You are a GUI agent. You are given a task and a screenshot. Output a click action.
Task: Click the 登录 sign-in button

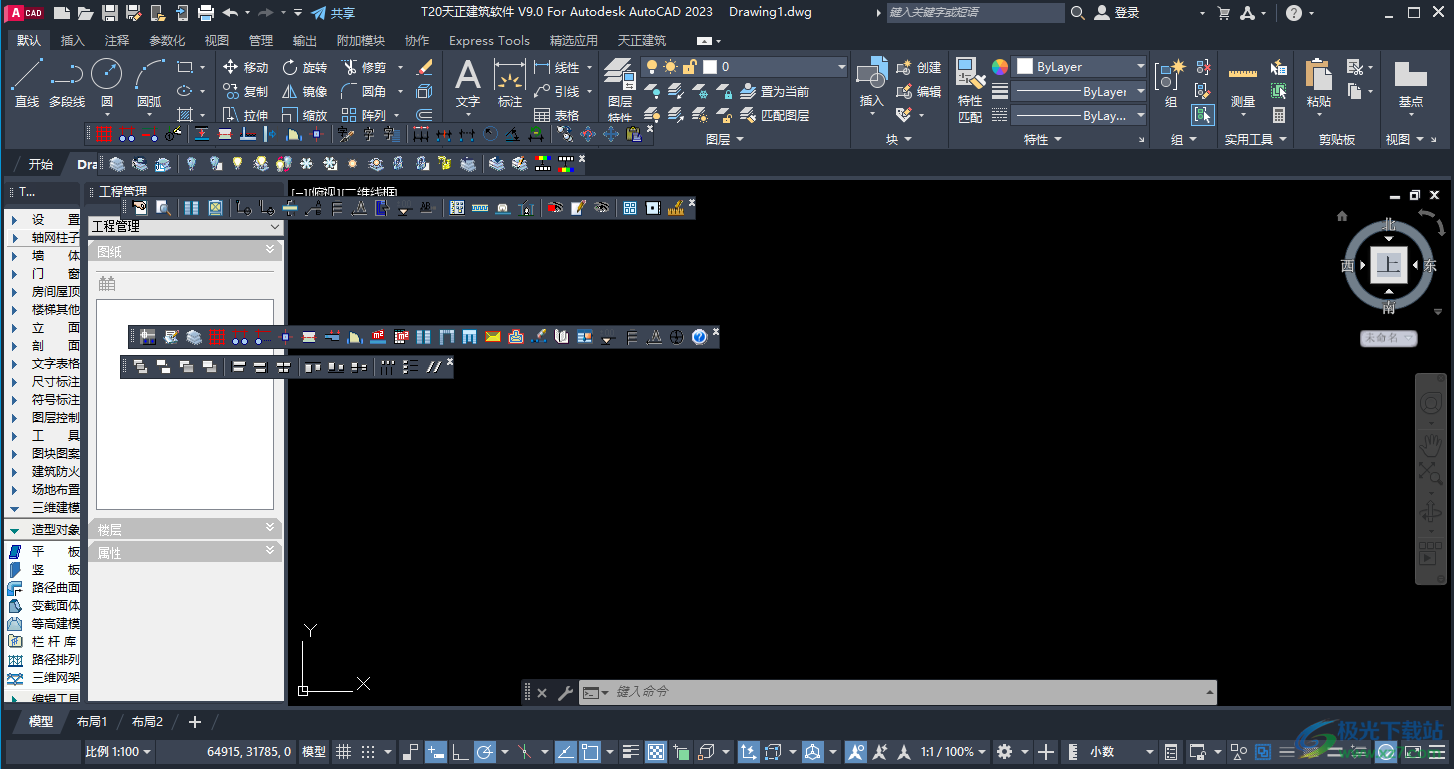click(x=1117, y=13)
